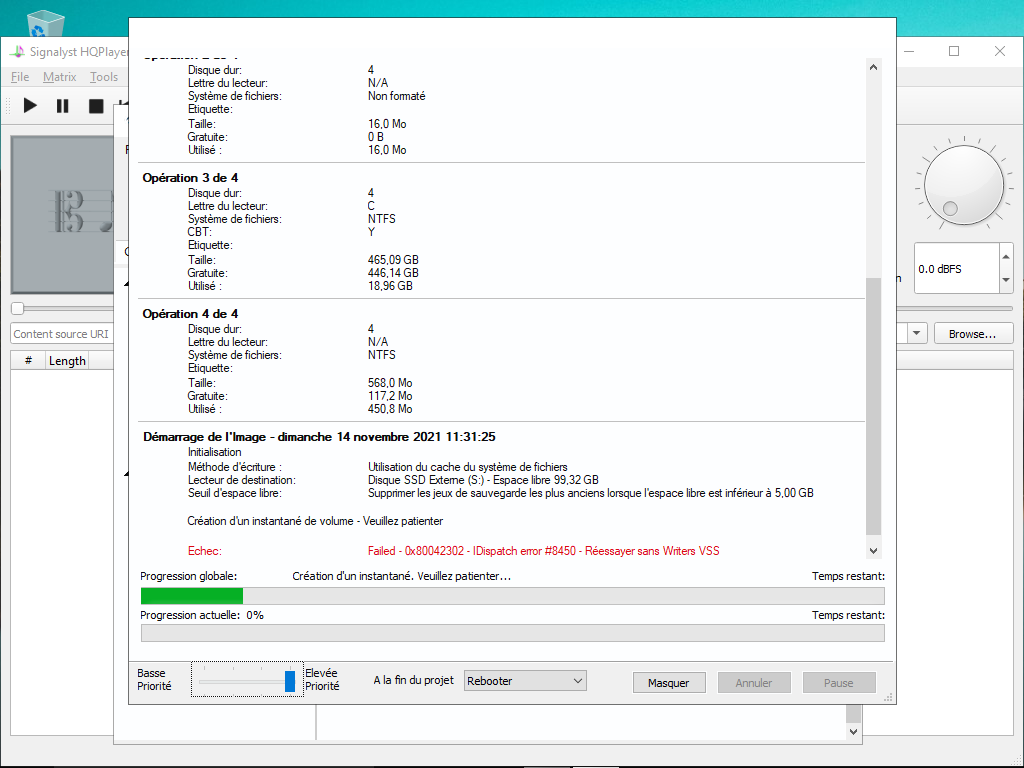Close the HQPlayer window
Screen dimensions: 1024x768
pyautogui.click(x=1000, y=51)
